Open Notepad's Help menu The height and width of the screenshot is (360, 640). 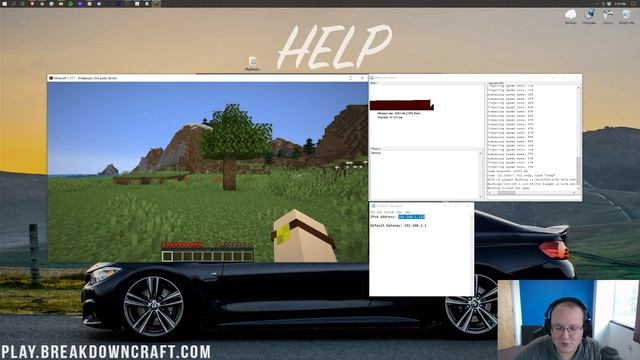[408, 212]
